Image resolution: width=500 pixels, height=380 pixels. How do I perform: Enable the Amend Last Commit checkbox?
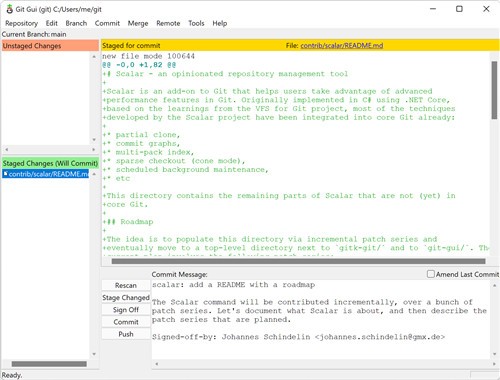[431, 274]
